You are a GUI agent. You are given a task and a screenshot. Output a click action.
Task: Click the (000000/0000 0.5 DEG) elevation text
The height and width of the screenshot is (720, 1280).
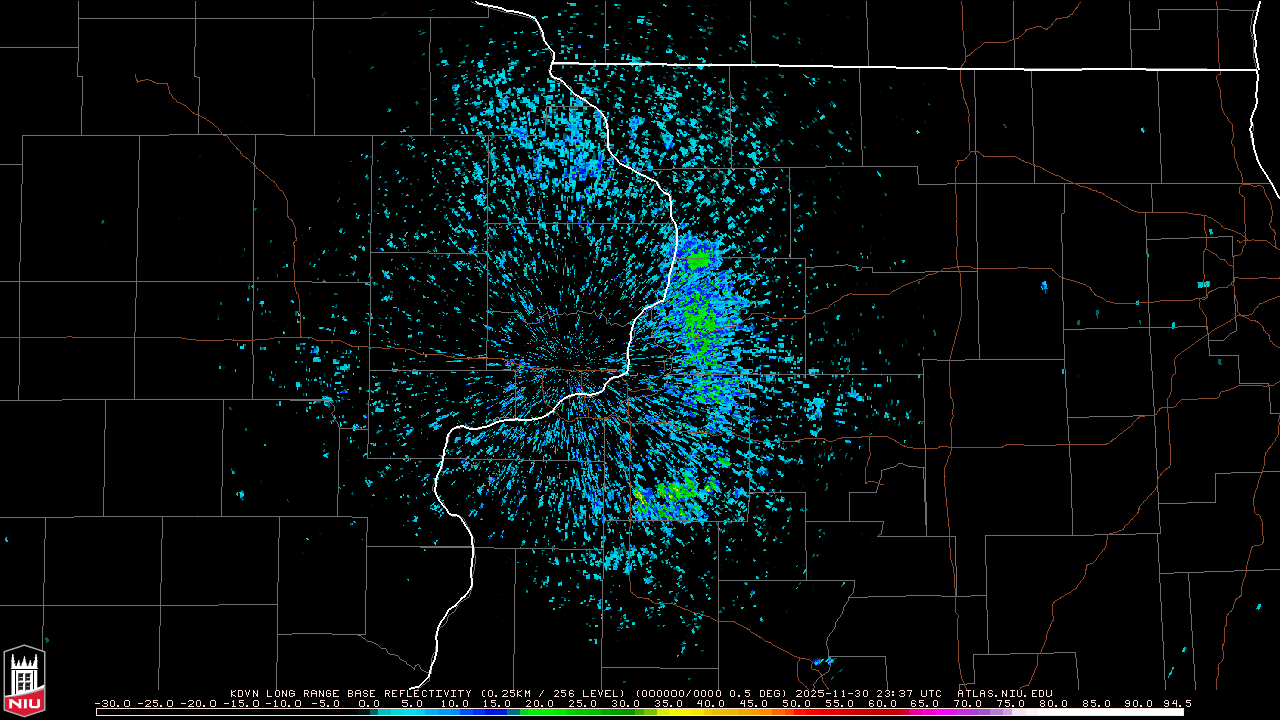click(x=712, y=693)
